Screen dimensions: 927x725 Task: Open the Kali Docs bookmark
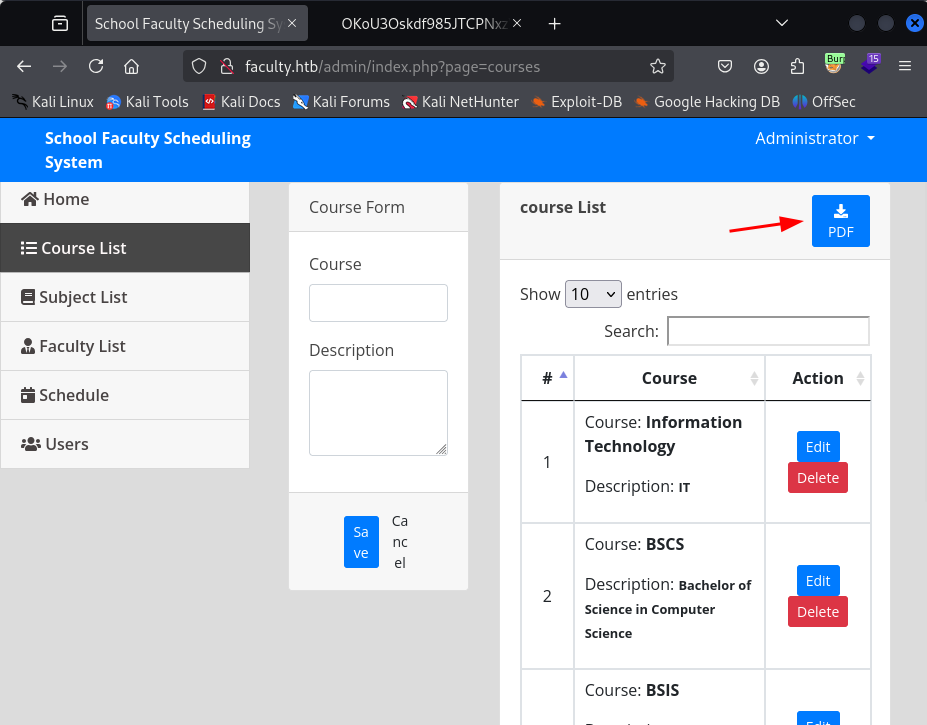click(241, 102)
